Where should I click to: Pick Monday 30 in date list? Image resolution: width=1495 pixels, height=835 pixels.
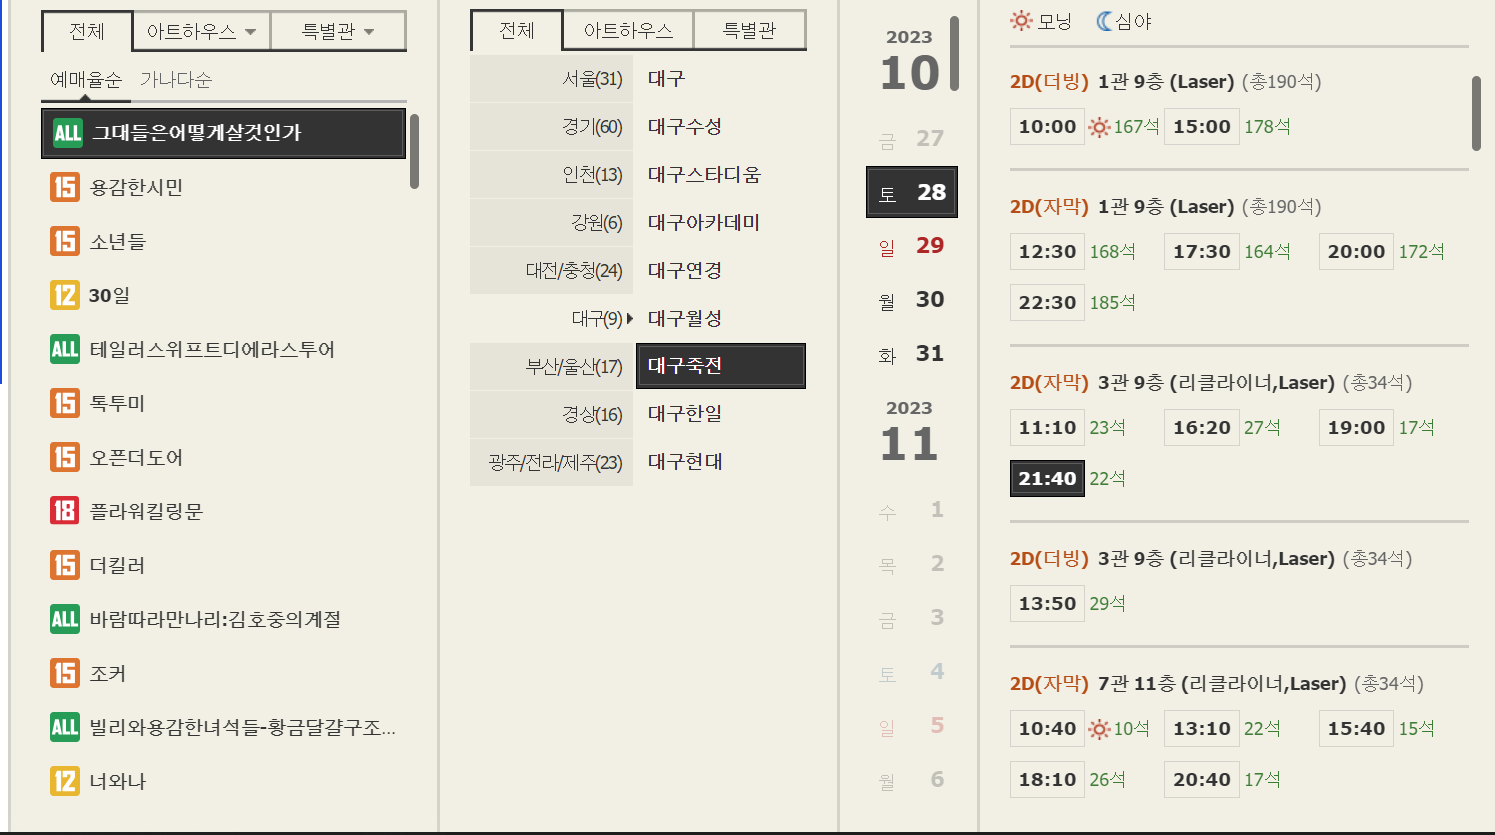pyautogui.click(x=911, y=300)
